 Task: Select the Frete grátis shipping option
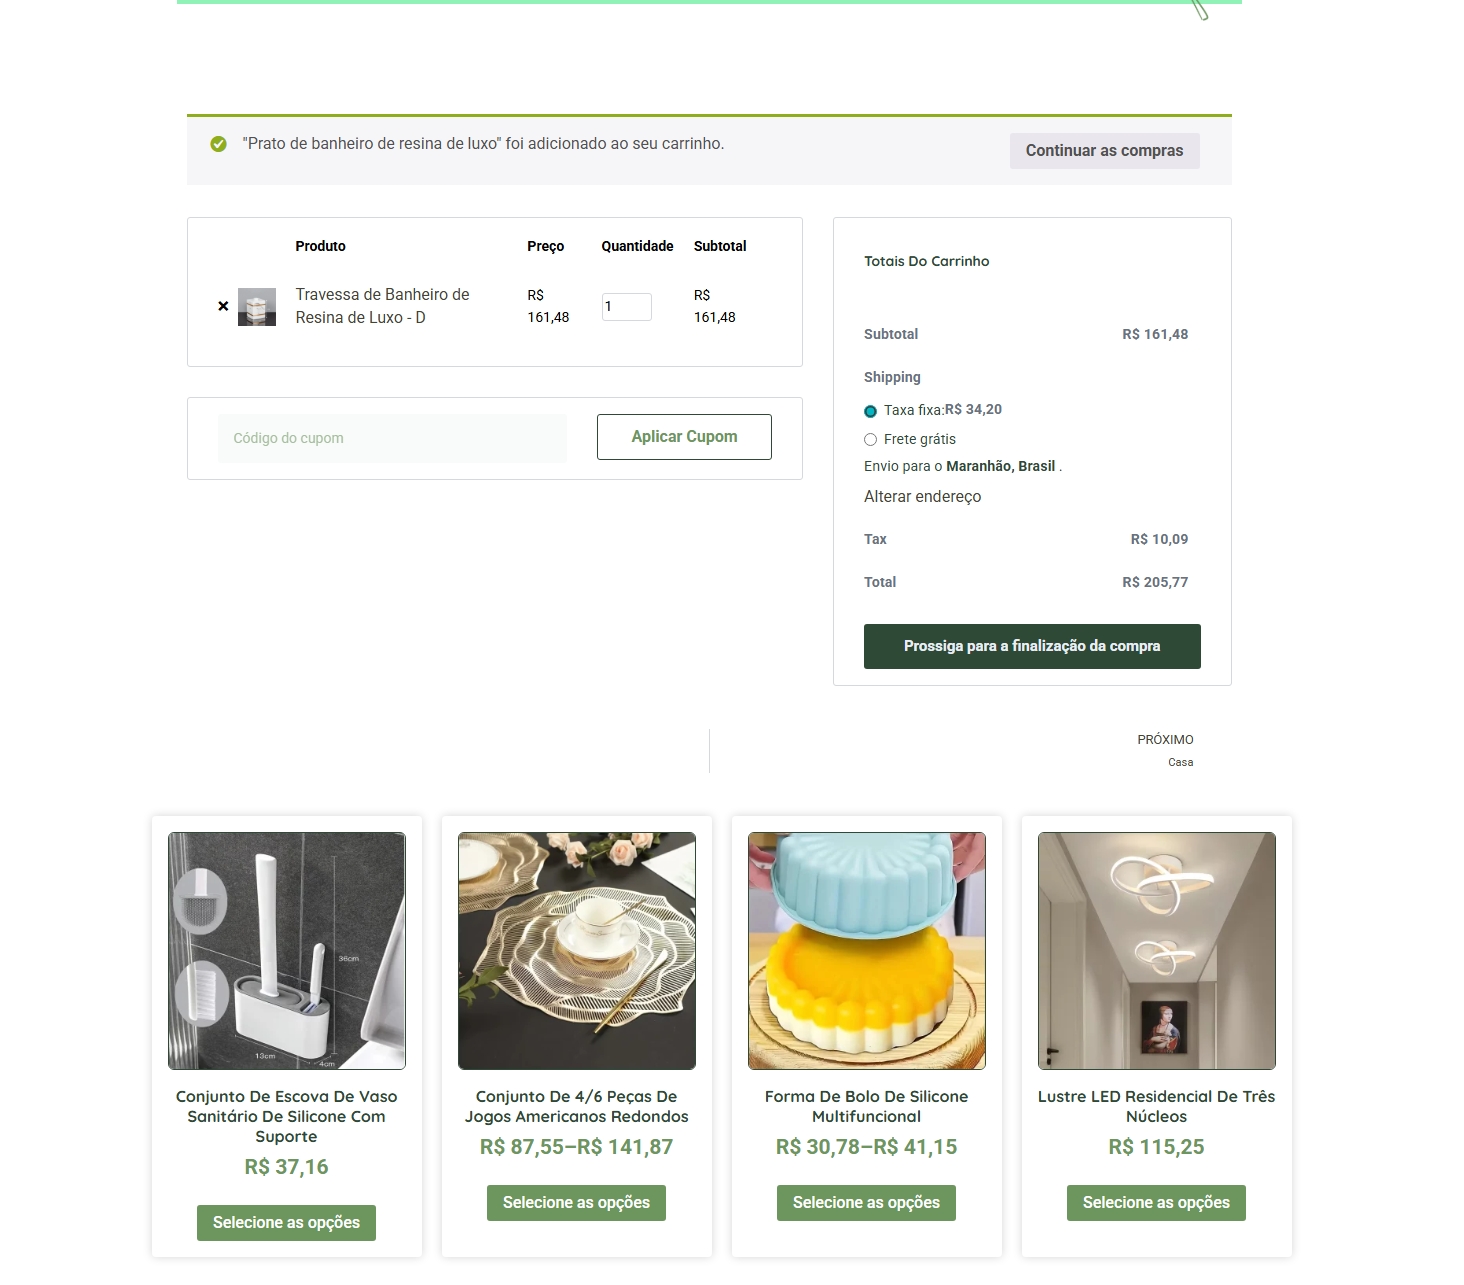coord(870,440)
